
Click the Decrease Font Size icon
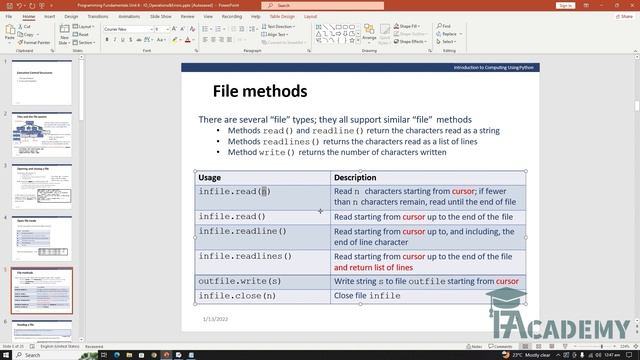click(182, 29)
